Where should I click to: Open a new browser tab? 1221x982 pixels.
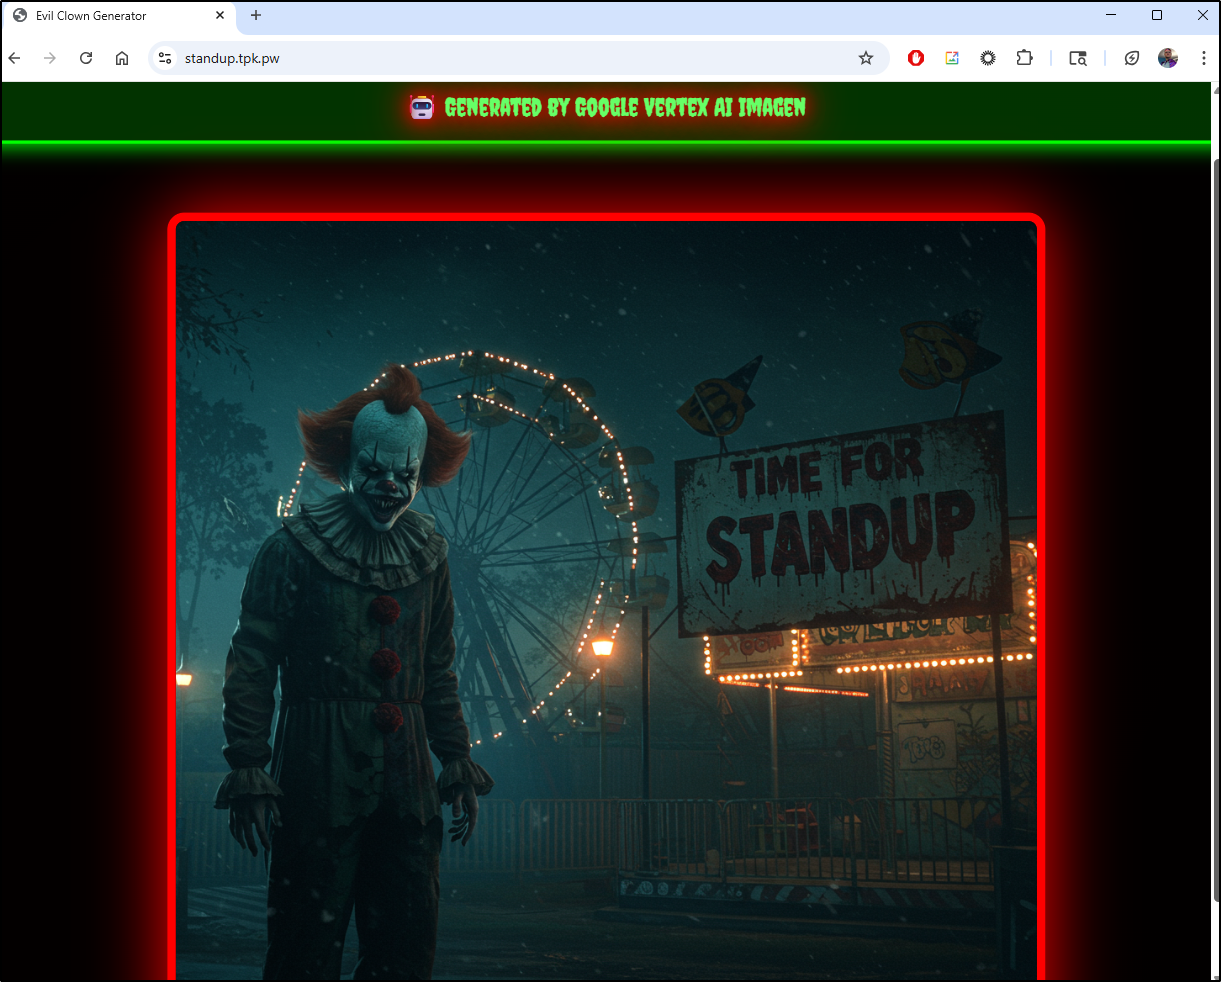256,16
